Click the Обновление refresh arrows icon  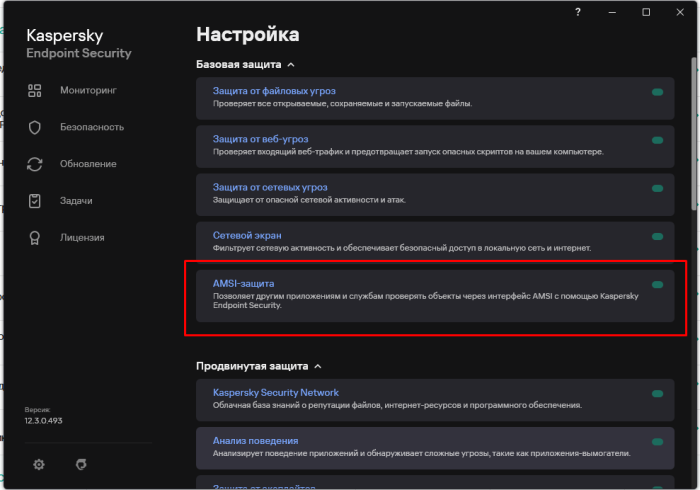[x=35, y=164]
